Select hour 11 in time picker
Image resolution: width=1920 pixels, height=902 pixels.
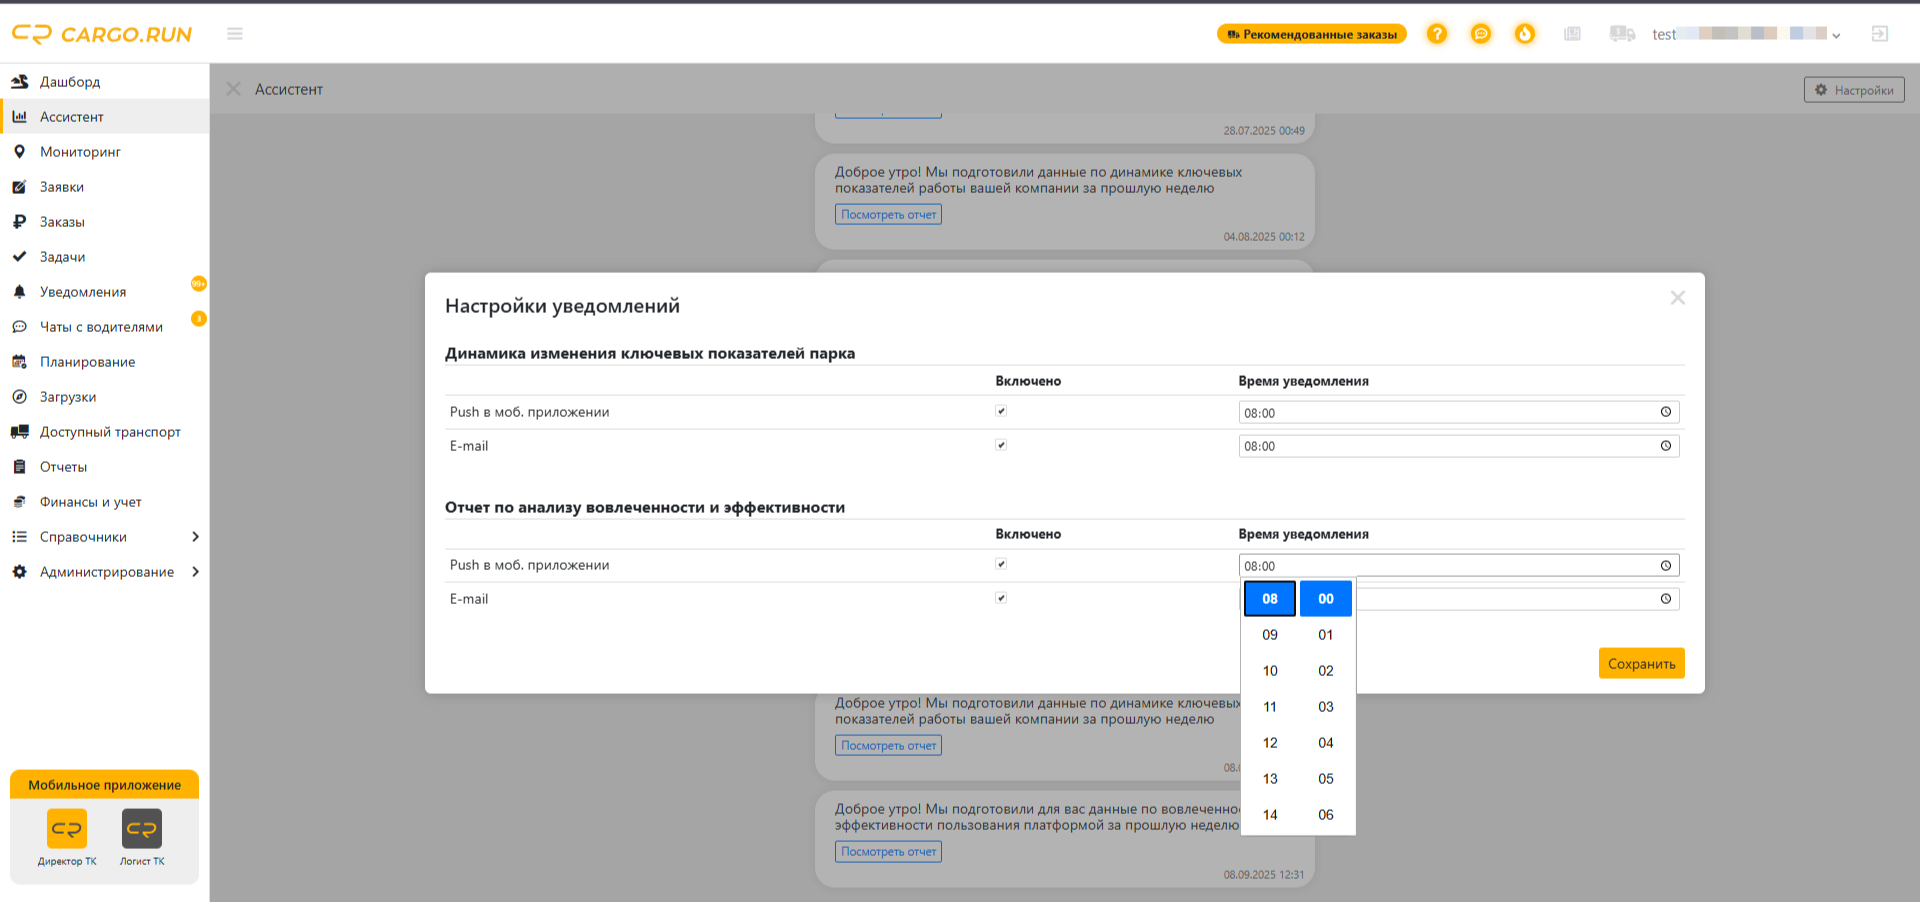click(1270, 707)
